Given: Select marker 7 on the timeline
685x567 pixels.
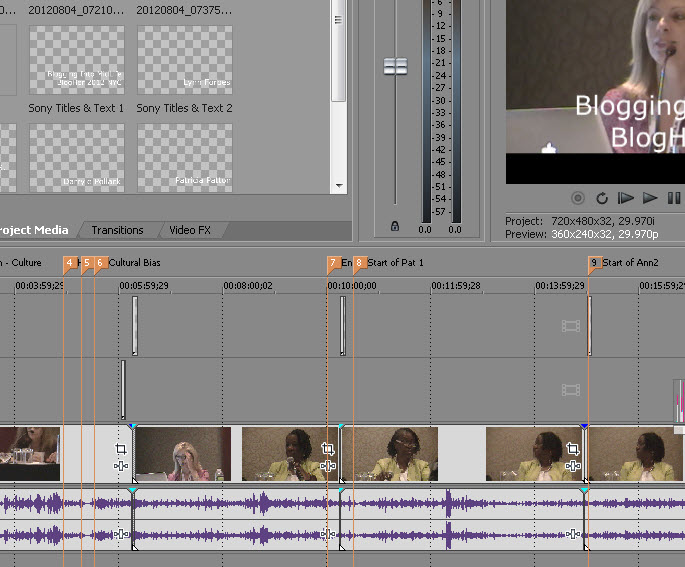Looking at the screenshot, I should [x=333, y=263].
